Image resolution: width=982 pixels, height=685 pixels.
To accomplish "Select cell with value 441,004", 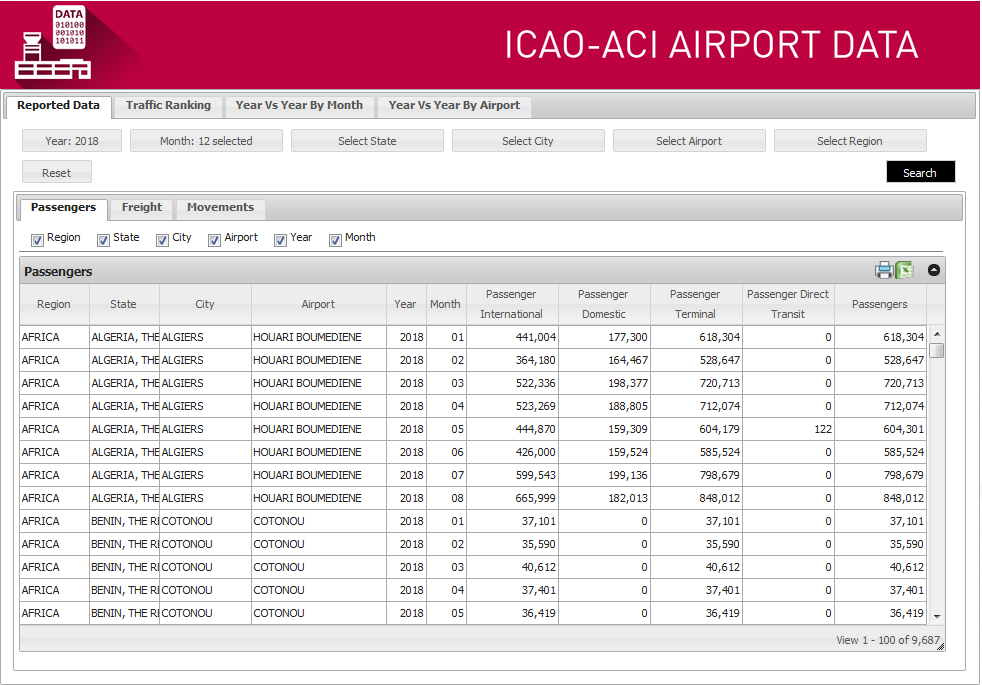I will [x=512, y=337].
